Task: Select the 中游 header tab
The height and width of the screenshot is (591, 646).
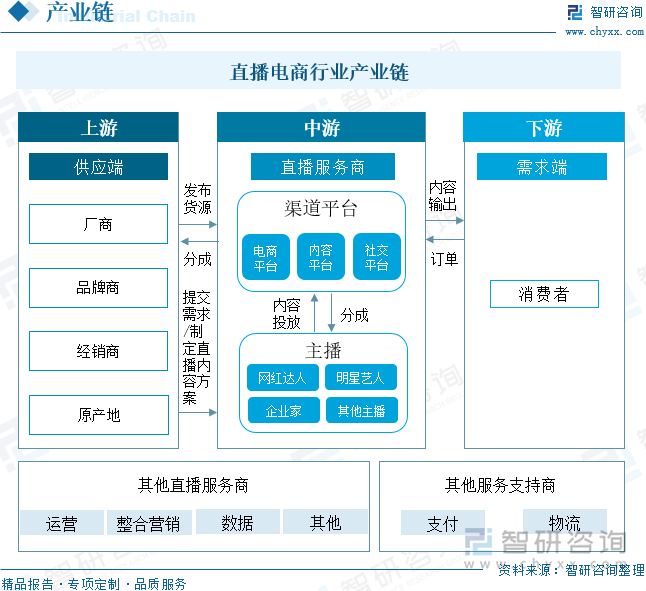Action: pyautogui.click(x=322, y=128)
